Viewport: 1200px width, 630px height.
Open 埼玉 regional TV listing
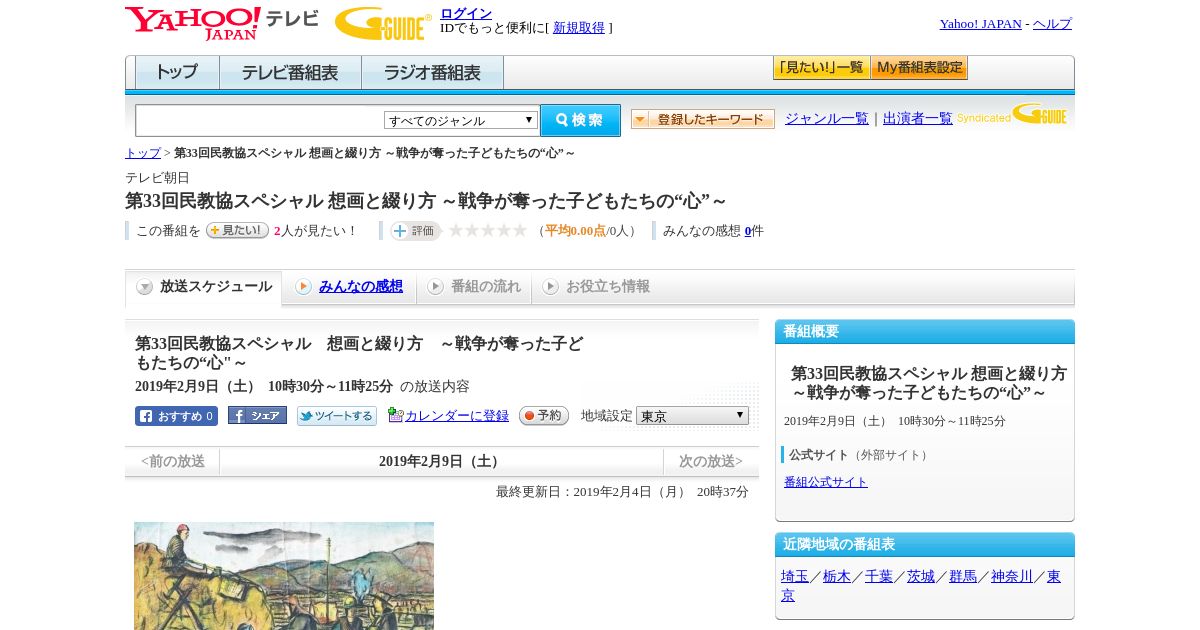(x=795, y=576)
